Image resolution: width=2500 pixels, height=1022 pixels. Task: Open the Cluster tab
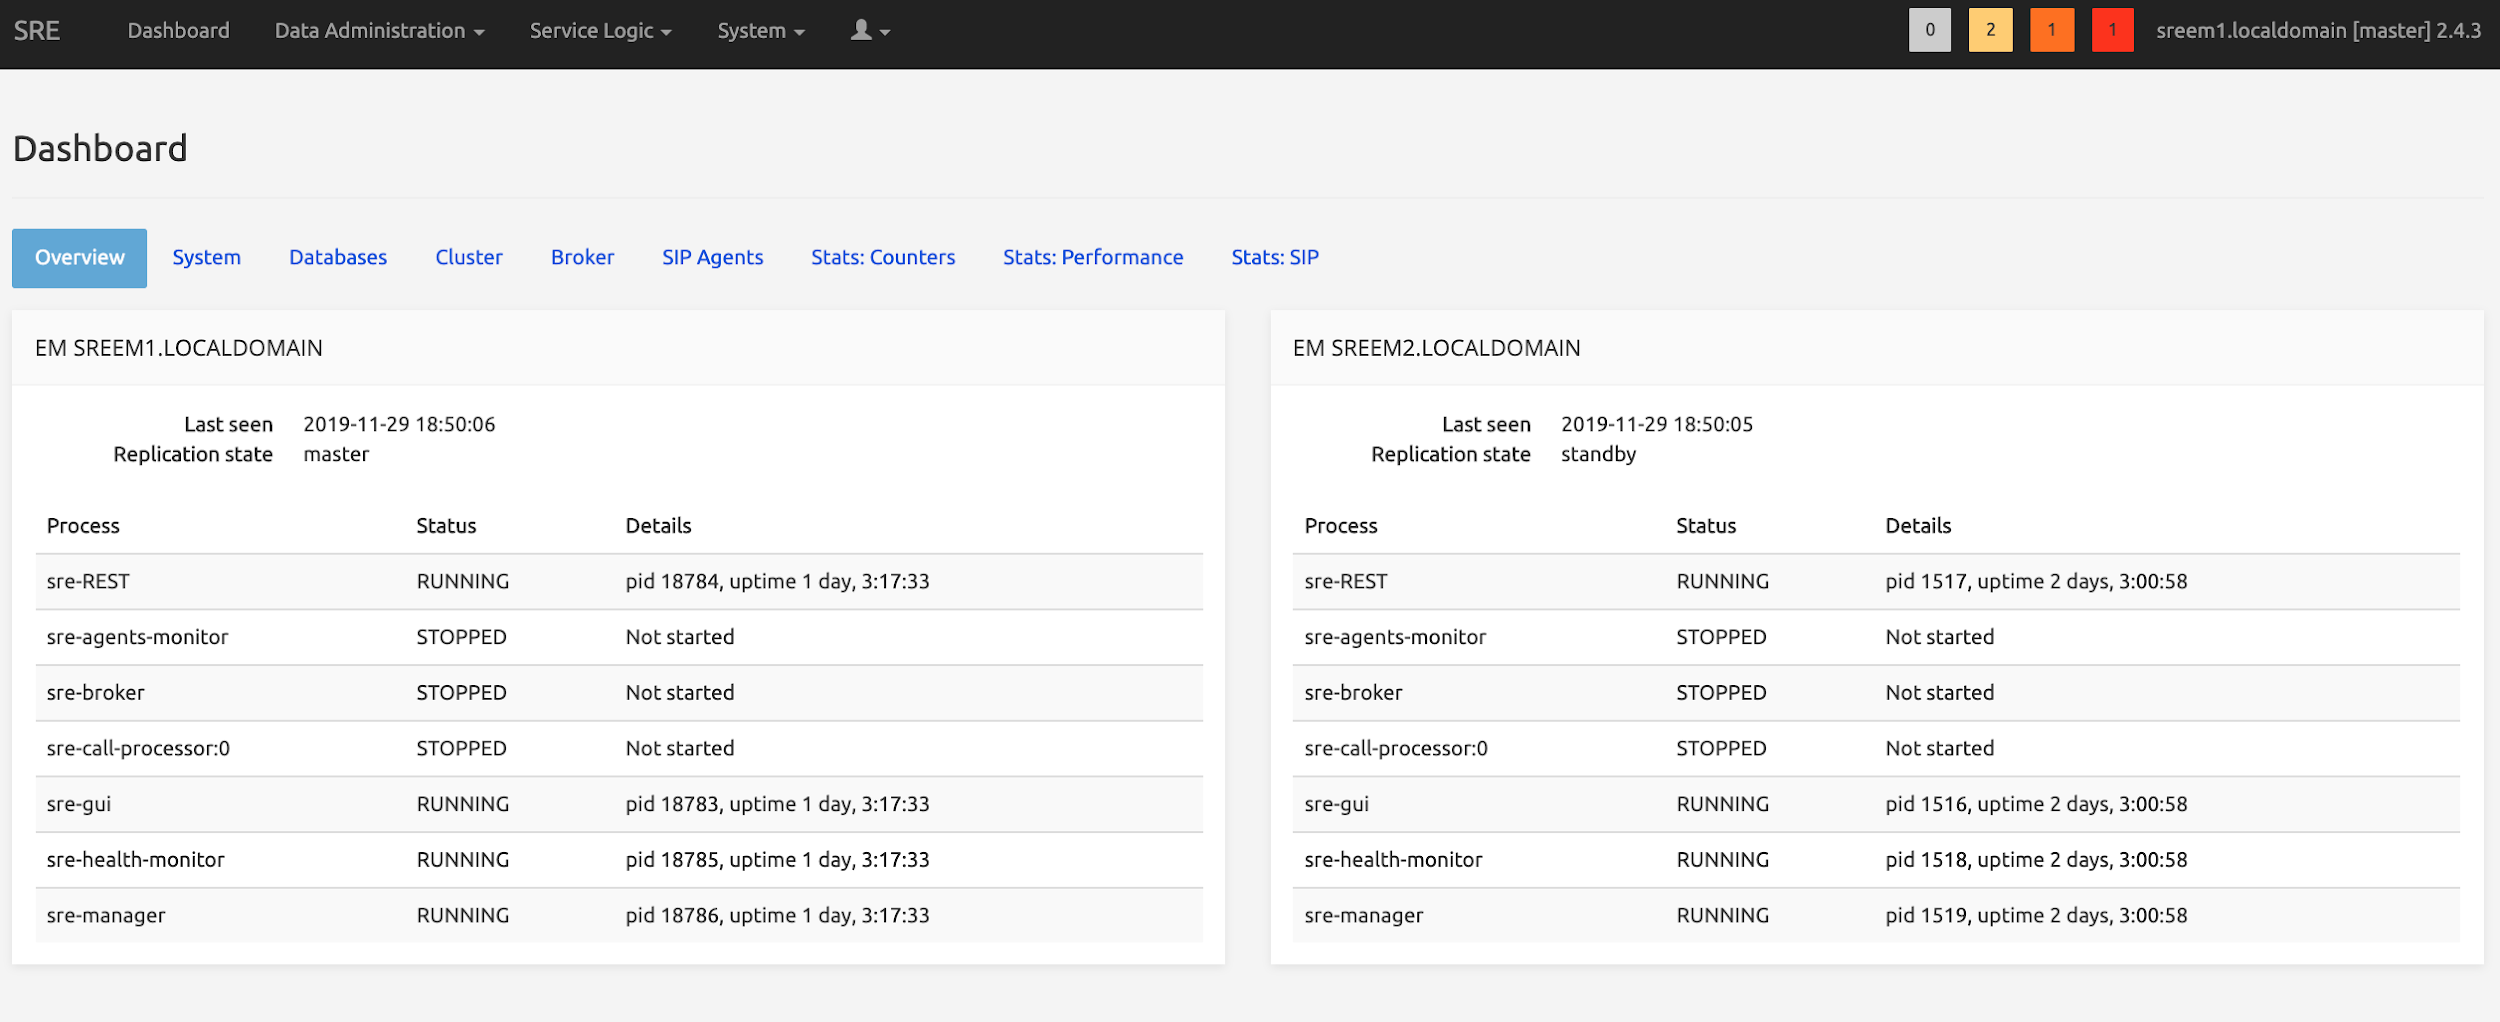tap(469, 258)
